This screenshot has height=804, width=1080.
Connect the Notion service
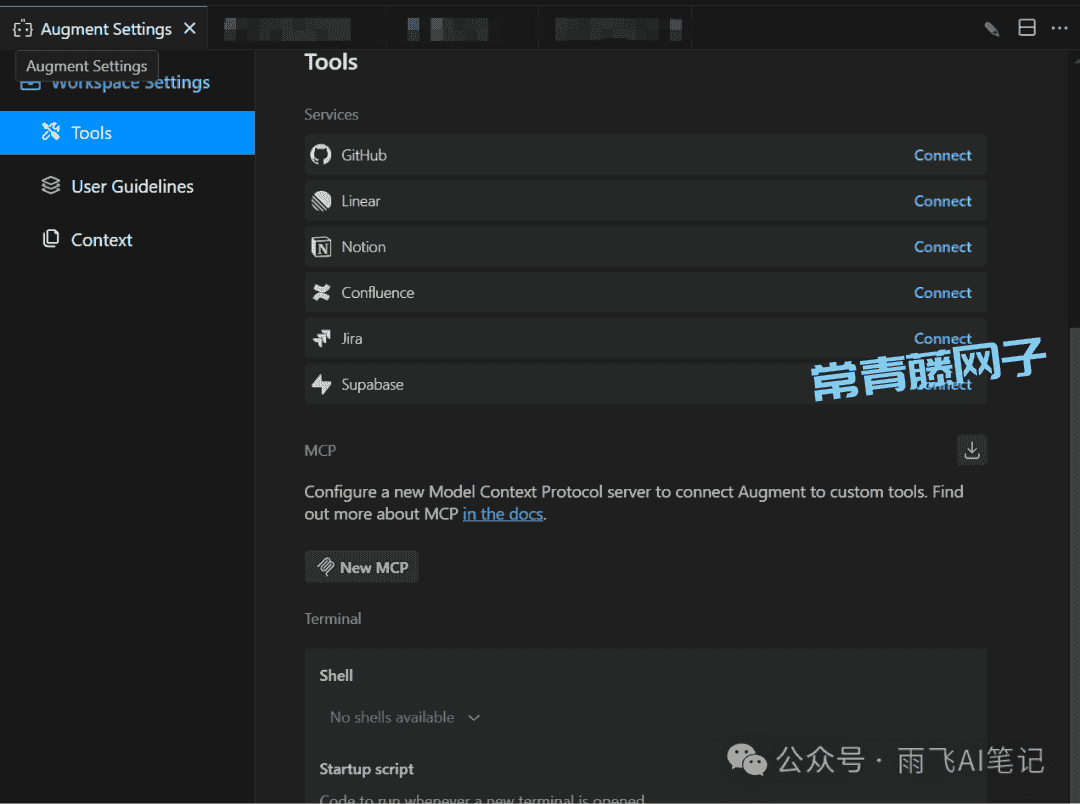pos(942,247)
